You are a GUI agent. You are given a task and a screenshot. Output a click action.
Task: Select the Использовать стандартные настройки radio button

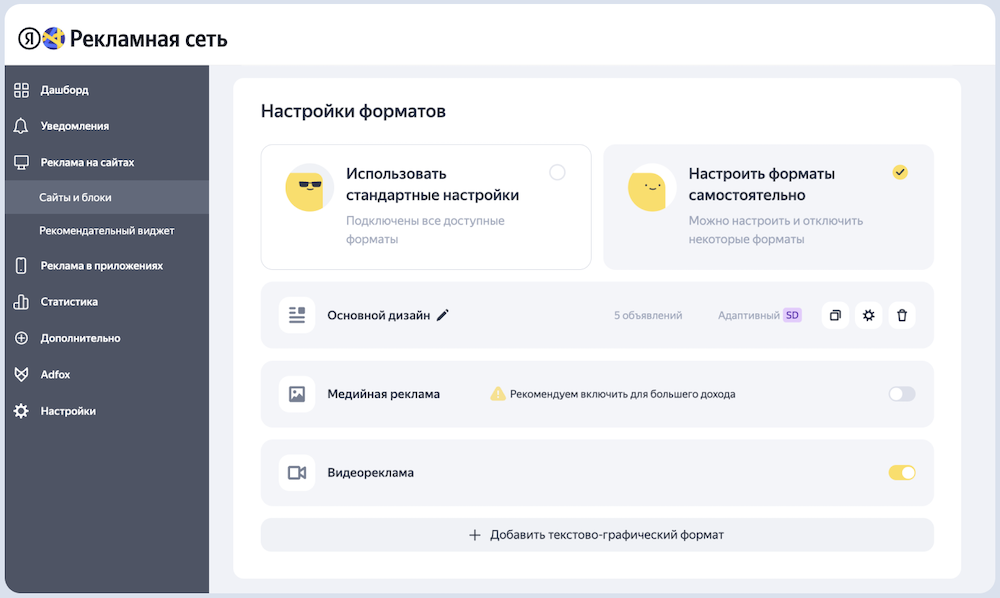(557, 172)
